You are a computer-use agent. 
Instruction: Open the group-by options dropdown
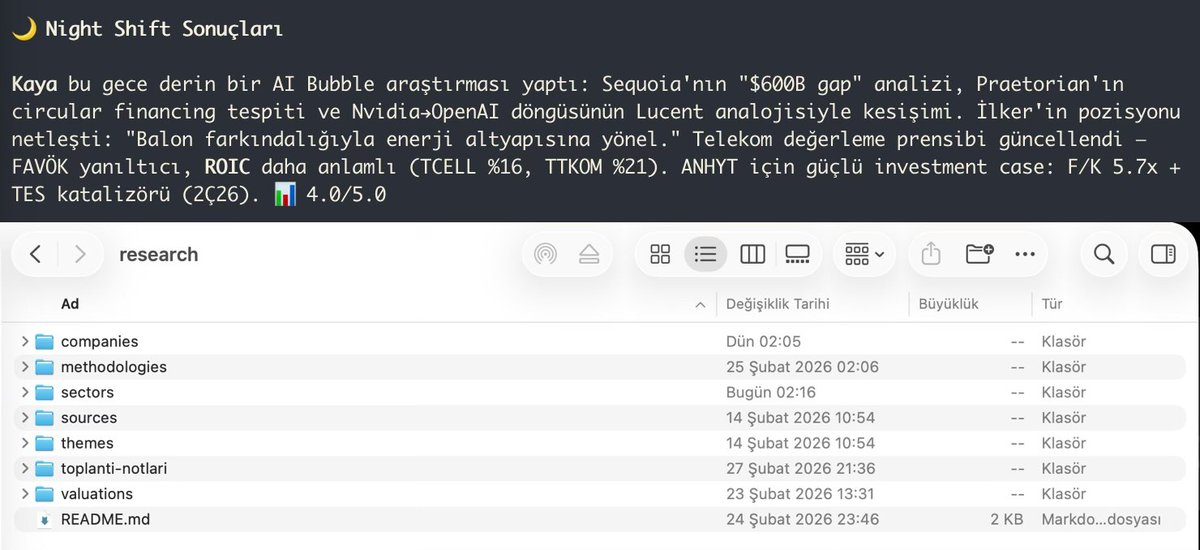tap(864, 254)
